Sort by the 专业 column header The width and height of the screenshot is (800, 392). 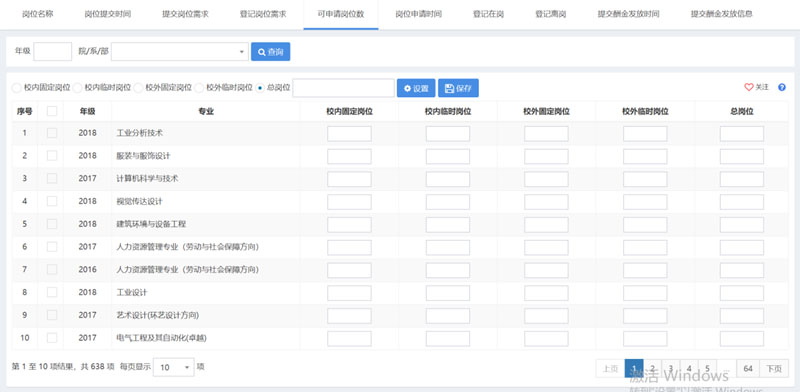point(206,111)
